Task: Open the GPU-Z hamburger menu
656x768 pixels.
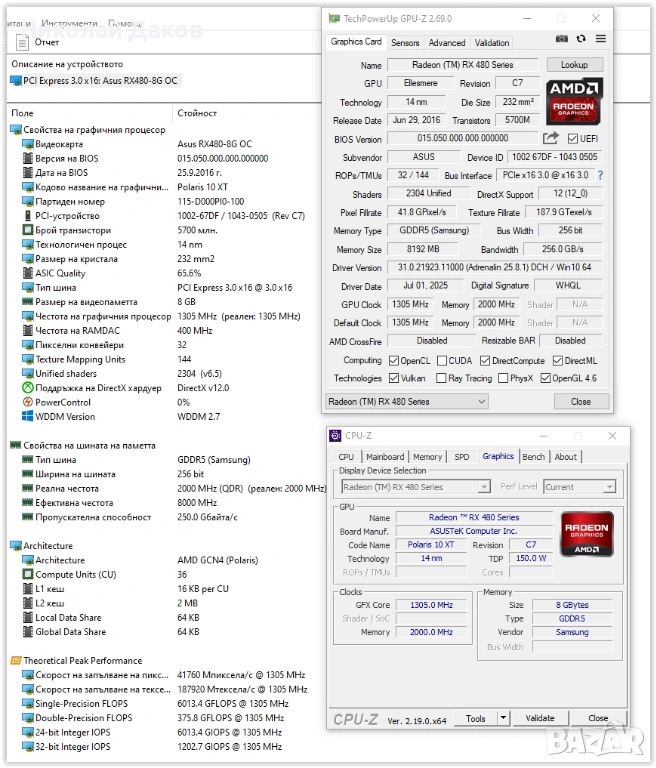Action: (600, 39)
